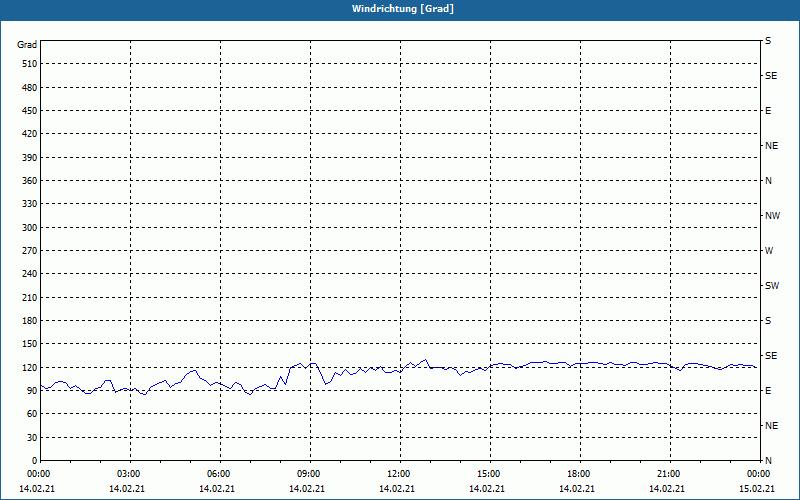Image resolution: width=800 pixels, height=500 pixels.
Task: Select the "NE" compass label at 30 level
Action: point(772,426)
